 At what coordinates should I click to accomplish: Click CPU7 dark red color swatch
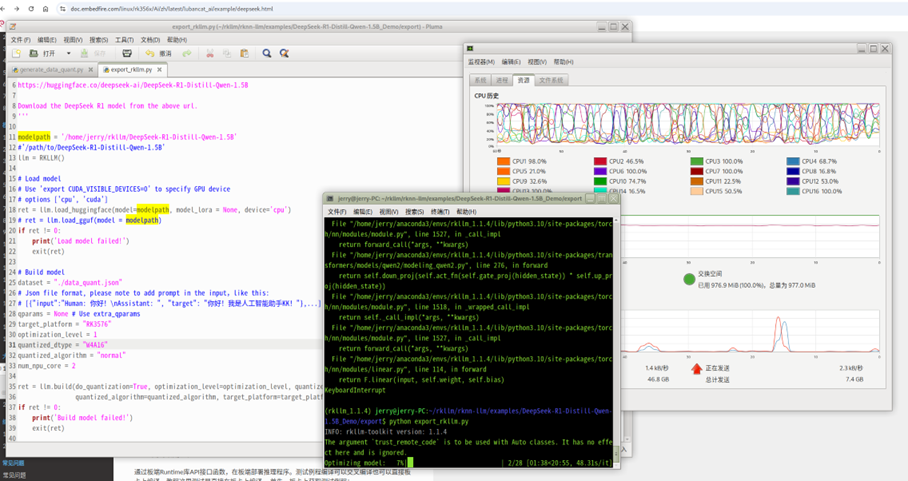click(x=697, y=171)
